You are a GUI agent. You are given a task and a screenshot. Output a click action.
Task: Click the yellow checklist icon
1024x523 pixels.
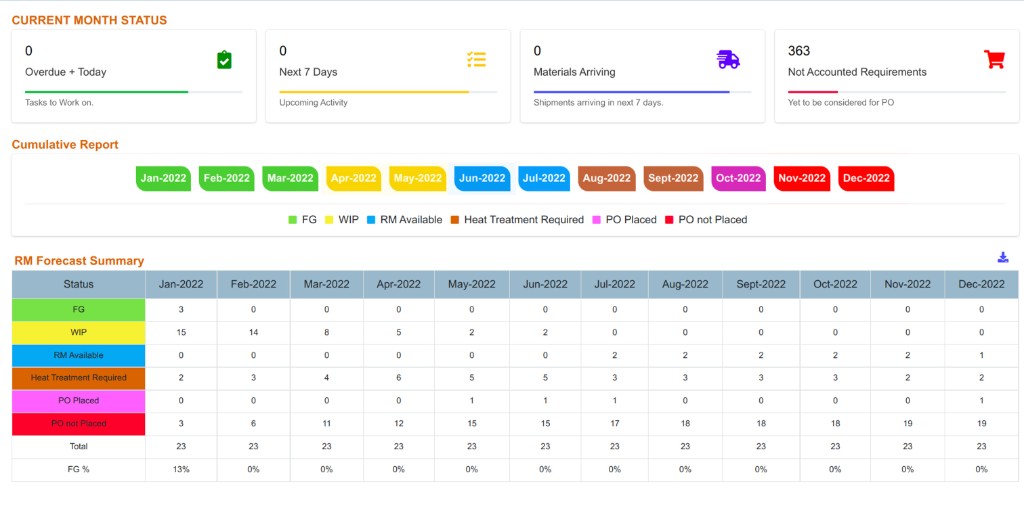tap(476, 59)
